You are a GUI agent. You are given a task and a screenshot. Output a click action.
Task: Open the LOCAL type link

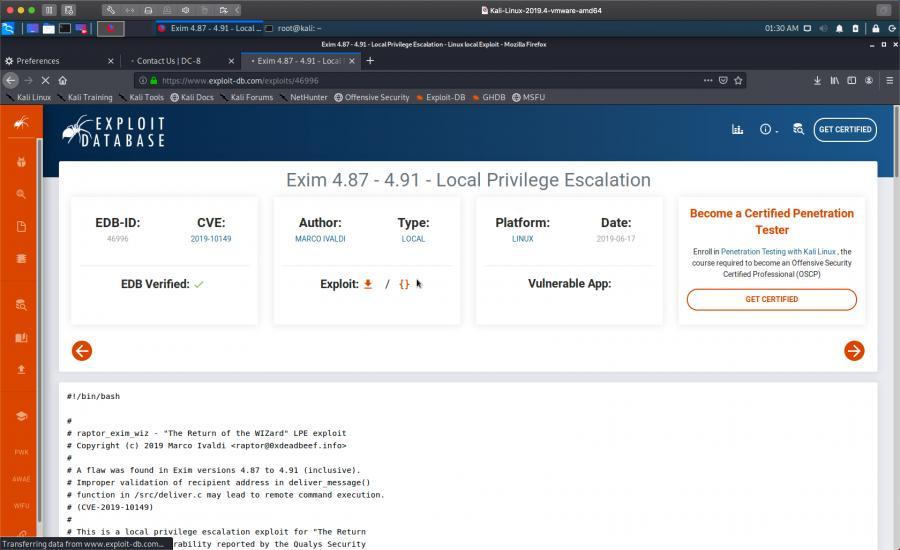coord(413,239)
